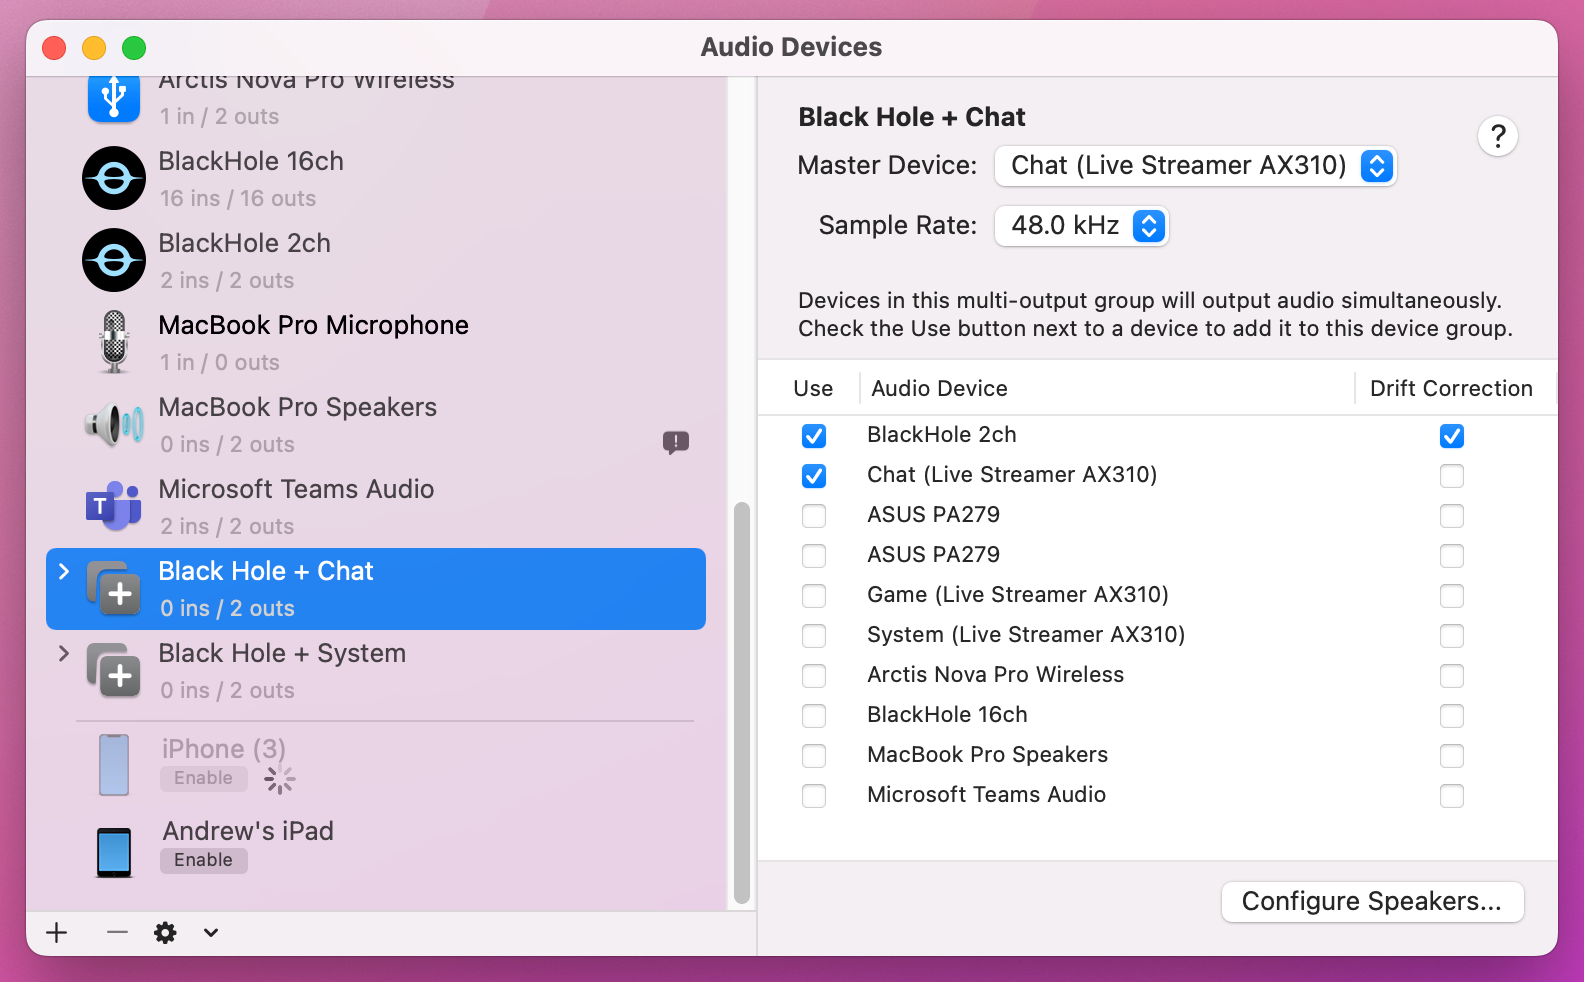Viewport: 1584px width, 982px height.
Task: Click the Audio Device column header
Action: point(939,388)
